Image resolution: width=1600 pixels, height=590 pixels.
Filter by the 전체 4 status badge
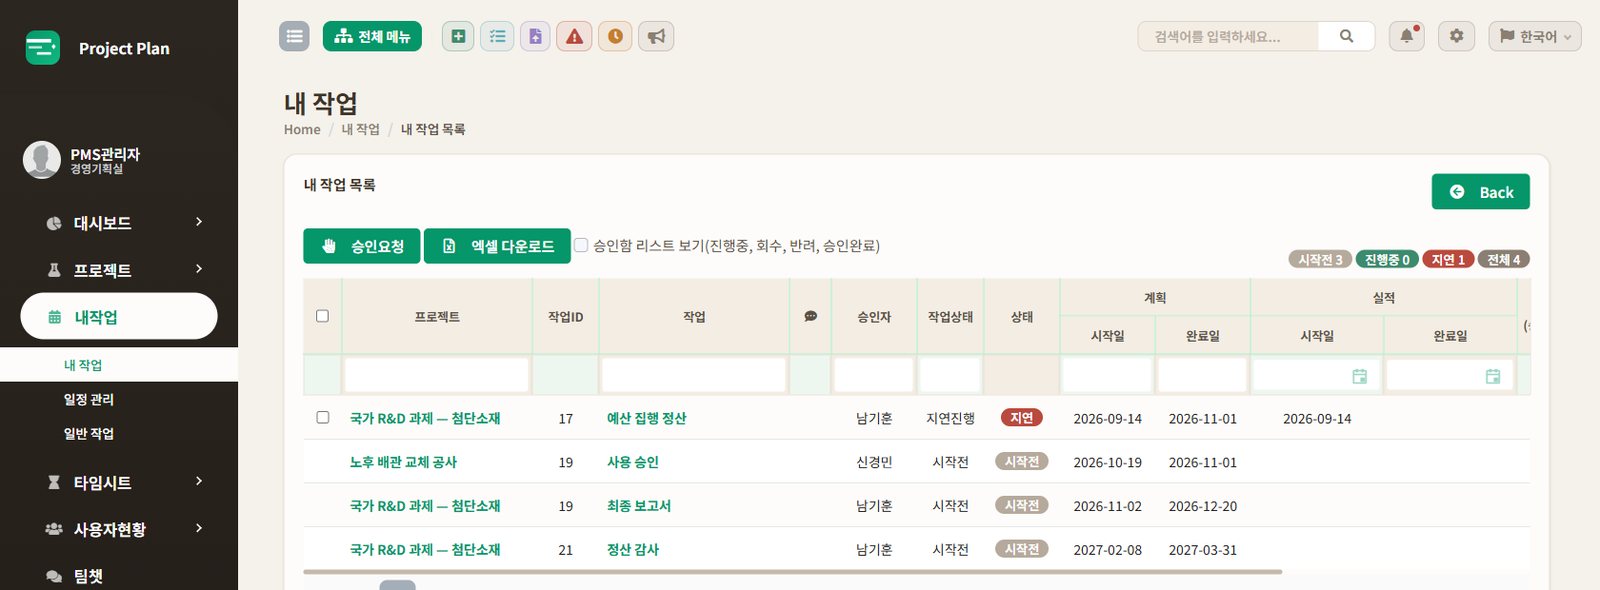click(1504, 260)
